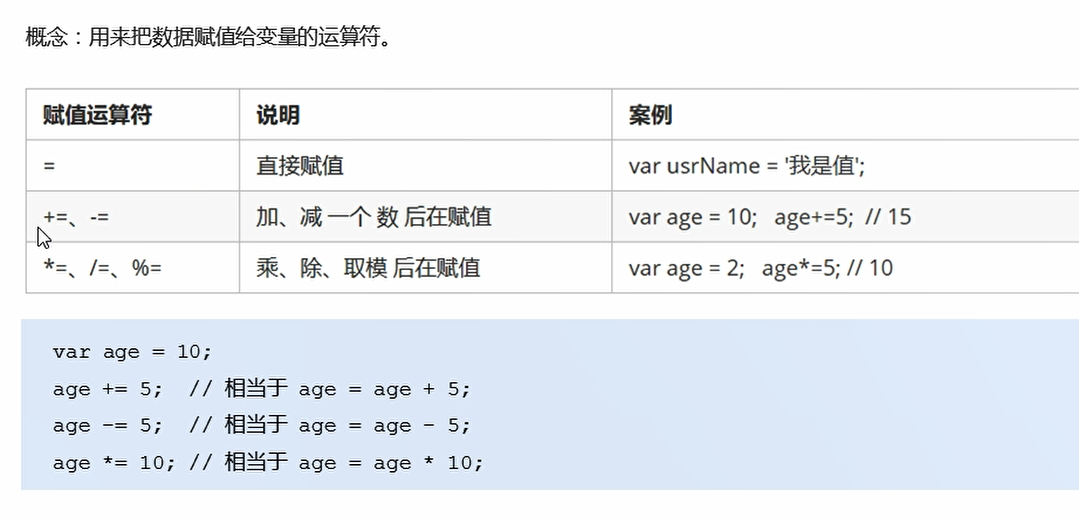Click the '*=、/=、%=' operator cell
Screen dimensions: 1079x520
tap(102, 267)
